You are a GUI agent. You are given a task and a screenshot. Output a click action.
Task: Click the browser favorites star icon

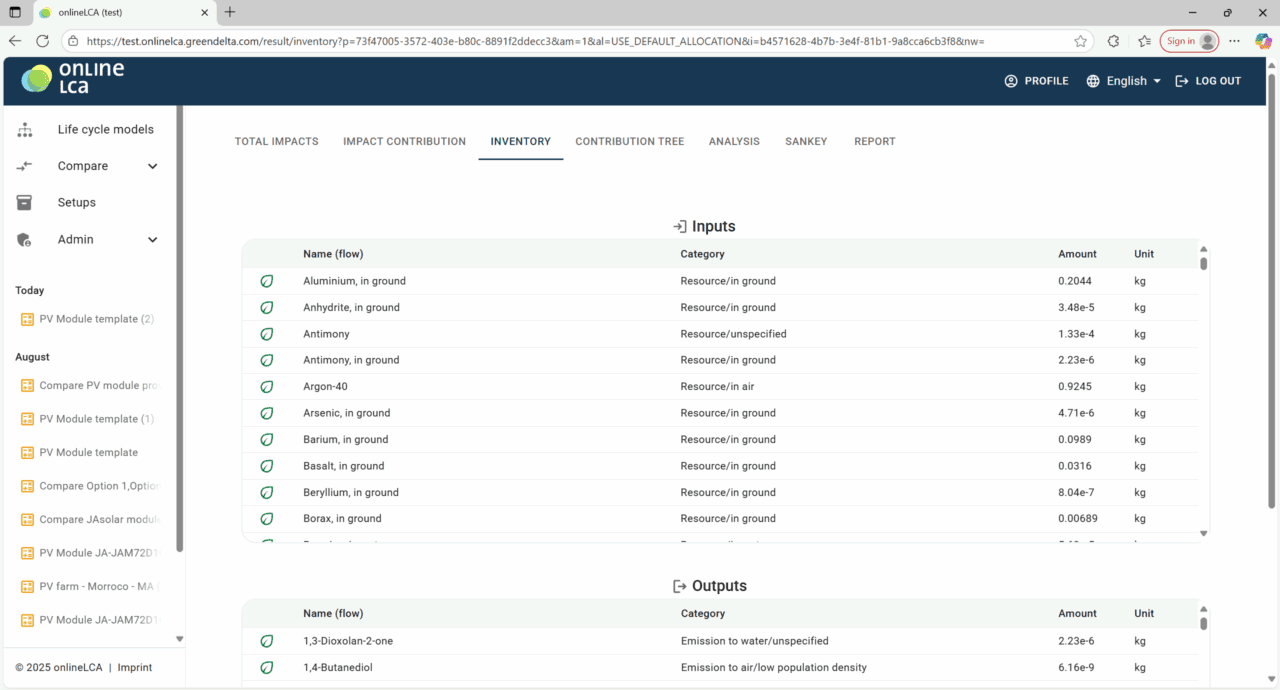tap(1080, 41)
